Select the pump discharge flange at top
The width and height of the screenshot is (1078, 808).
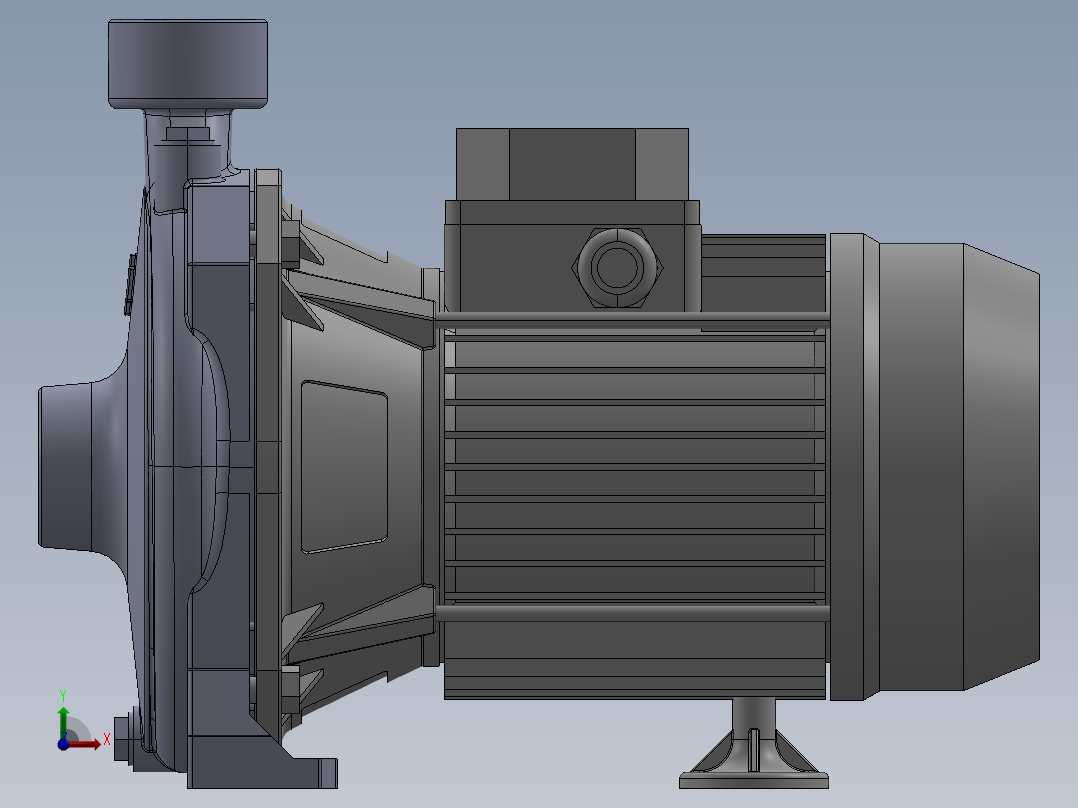(188, 63)
